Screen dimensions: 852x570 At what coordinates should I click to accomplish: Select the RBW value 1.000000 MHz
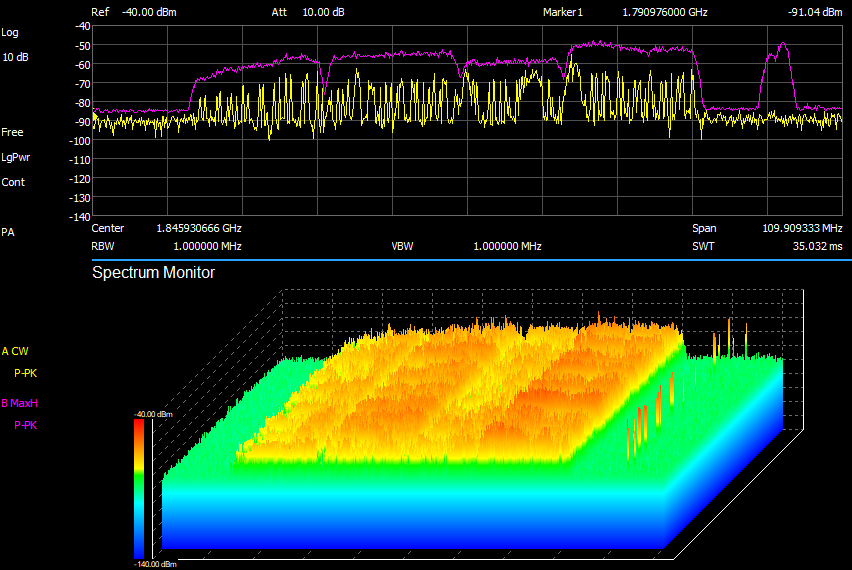coord(208,246)
